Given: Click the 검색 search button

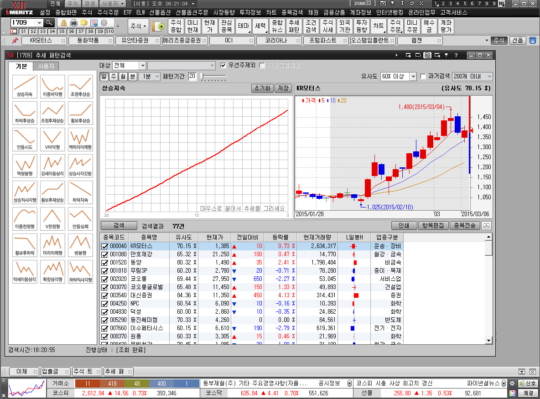Looking at the screenshot, I should [119, 226].
